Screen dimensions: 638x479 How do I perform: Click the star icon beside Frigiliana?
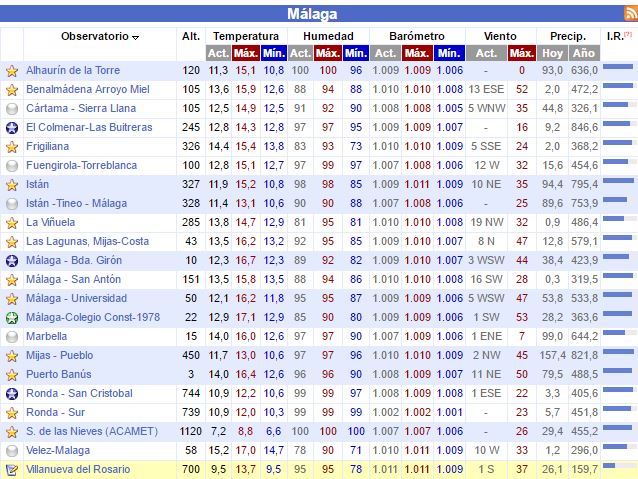coord(12,147)
